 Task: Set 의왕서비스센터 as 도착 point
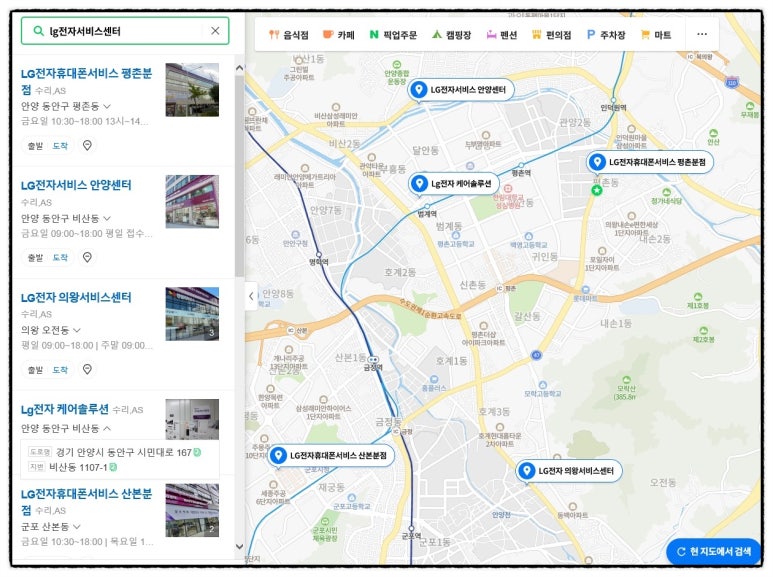[x=60, y=370]
